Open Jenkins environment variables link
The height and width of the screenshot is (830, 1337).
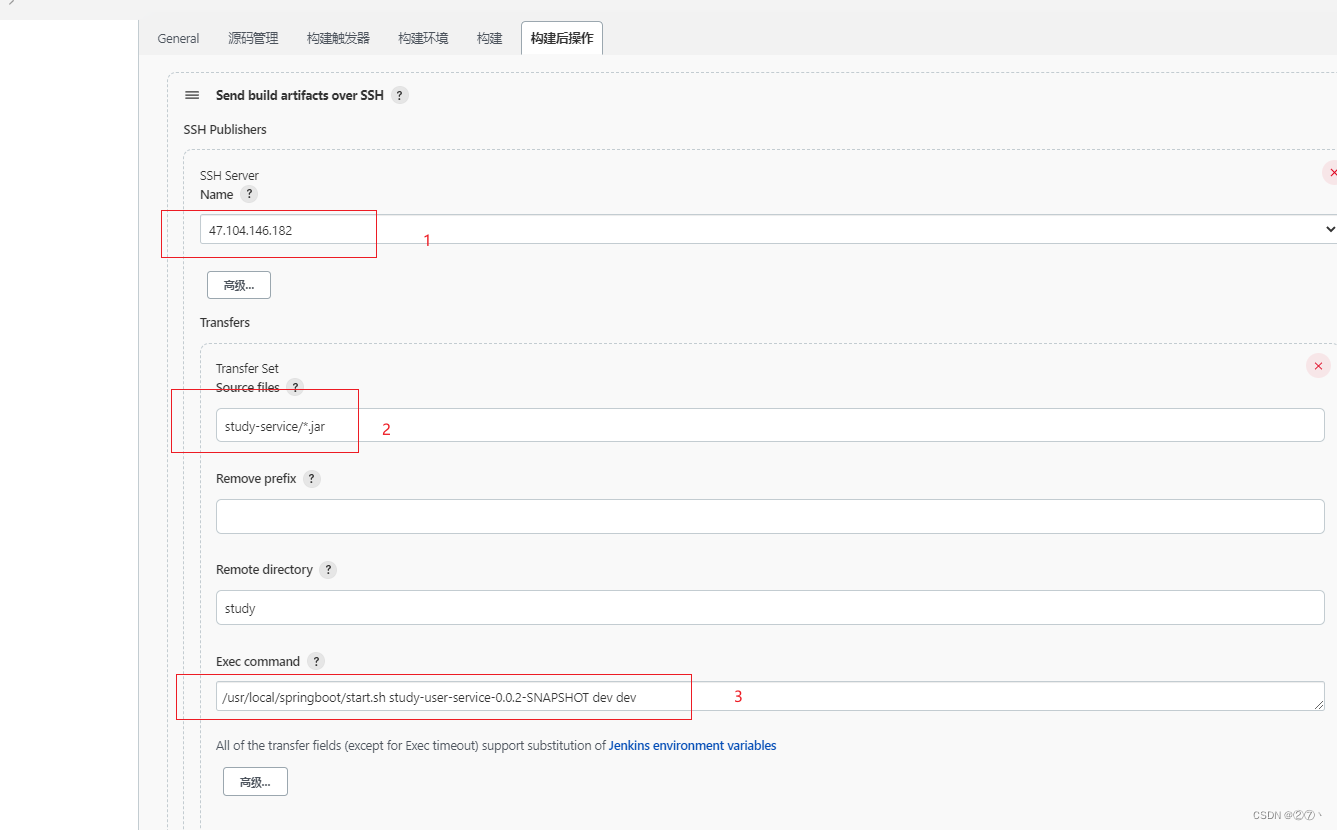point(692,745)
